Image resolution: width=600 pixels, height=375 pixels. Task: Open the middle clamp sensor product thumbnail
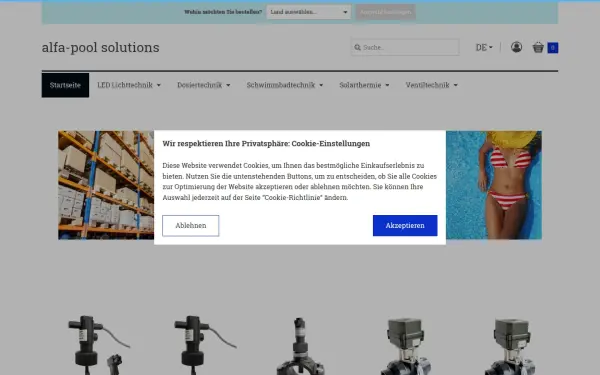(300, 346)
